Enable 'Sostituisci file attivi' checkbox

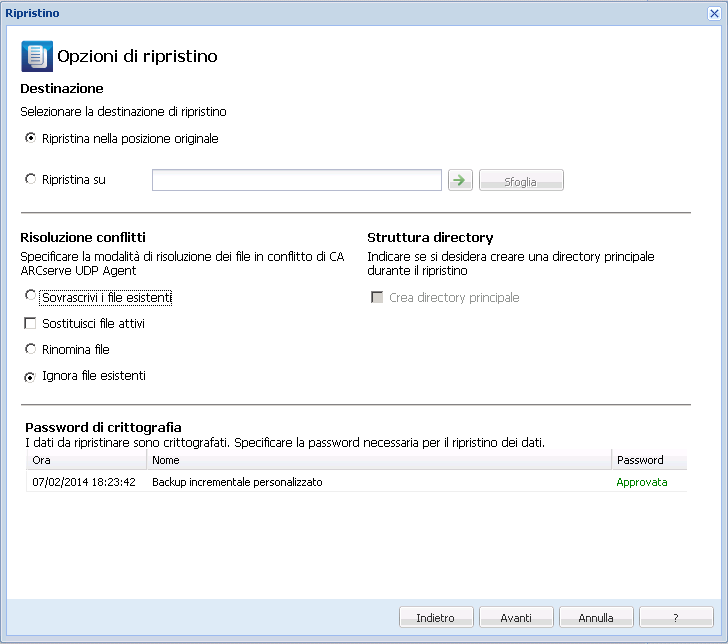coord(31,324)
